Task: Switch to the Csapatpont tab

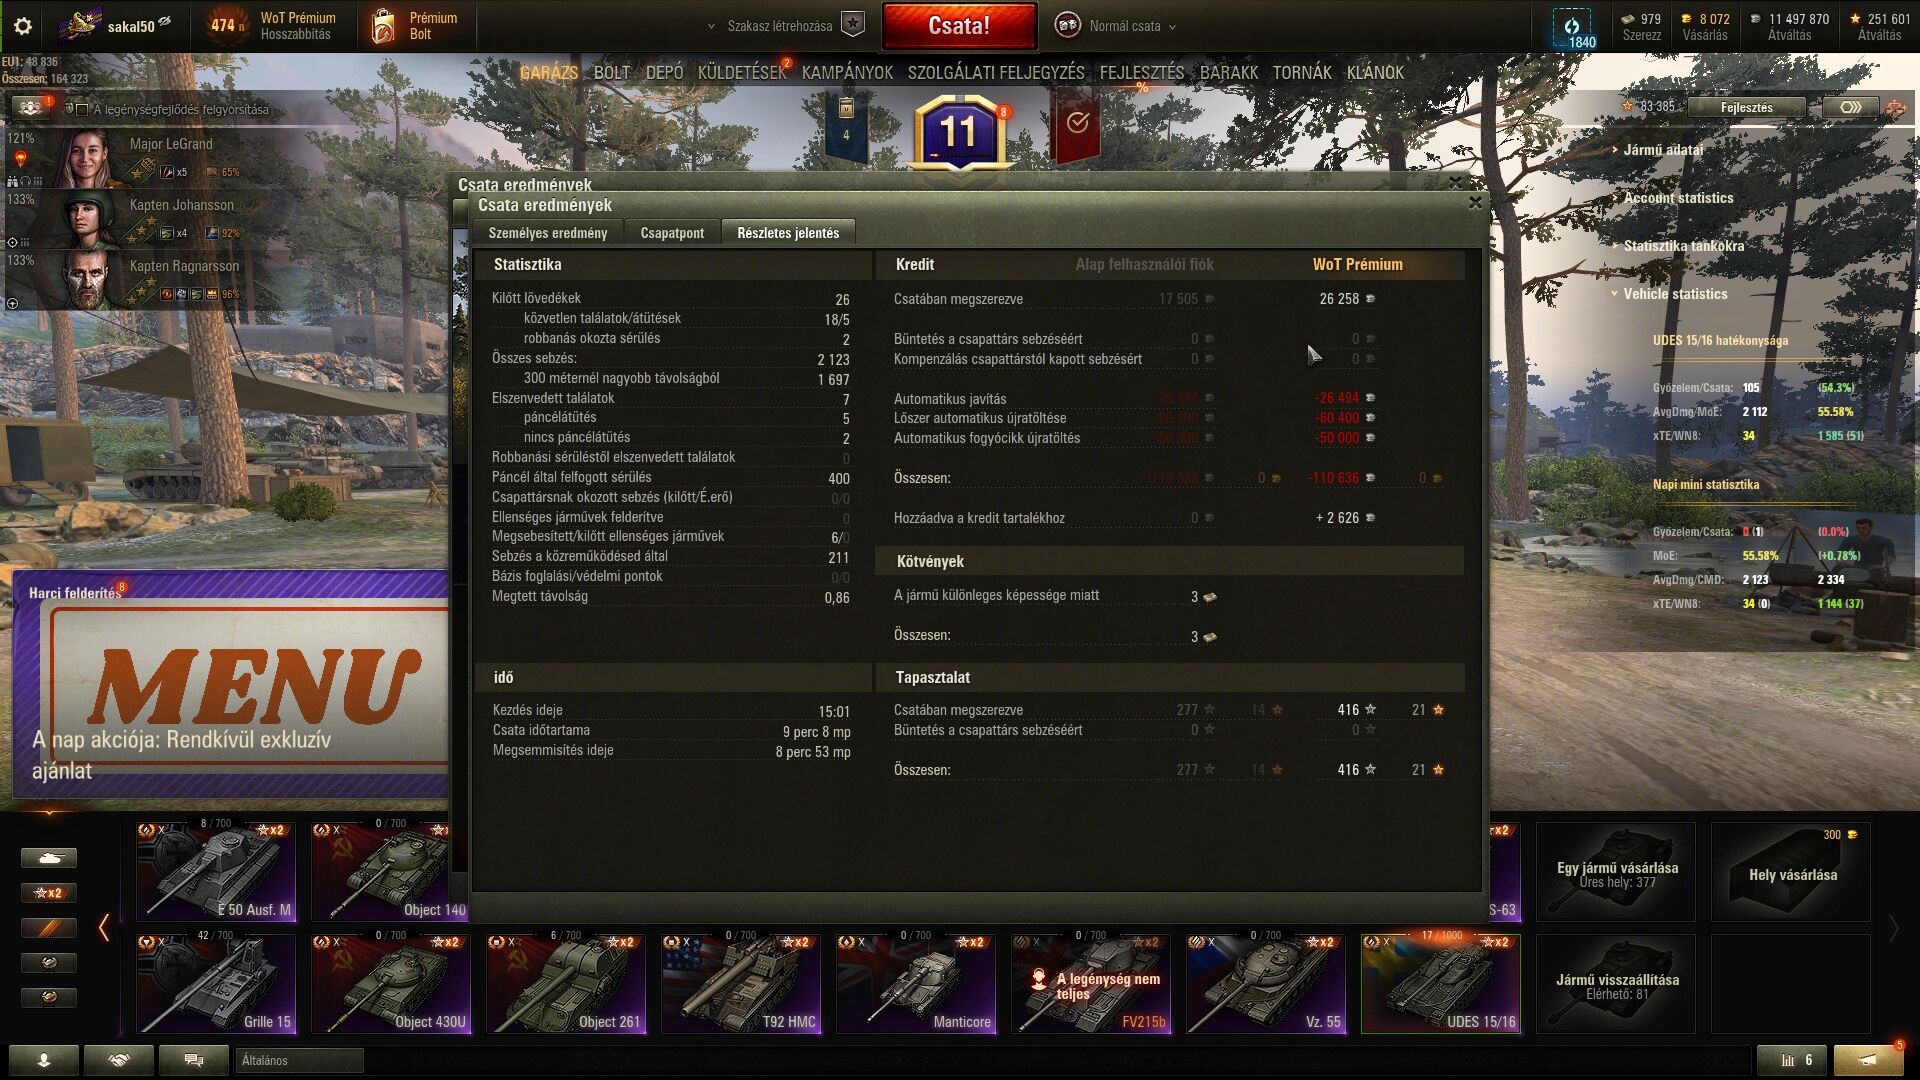Action: [672, 233]
